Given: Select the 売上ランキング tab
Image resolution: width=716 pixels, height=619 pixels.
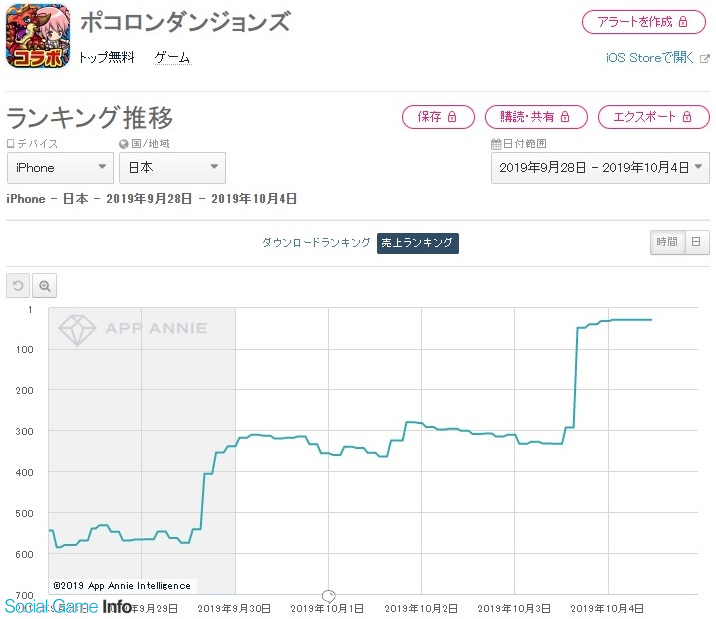Looking at the screenshot, I should (417, 243).
